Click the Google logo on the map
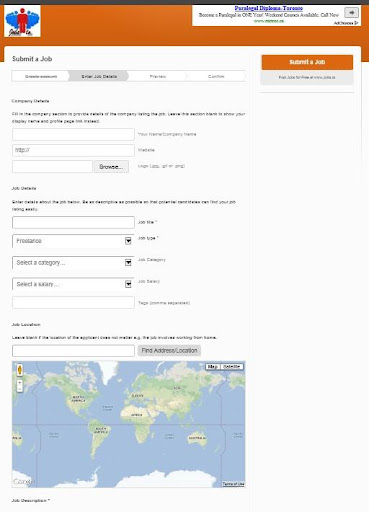 click(23, 481)
